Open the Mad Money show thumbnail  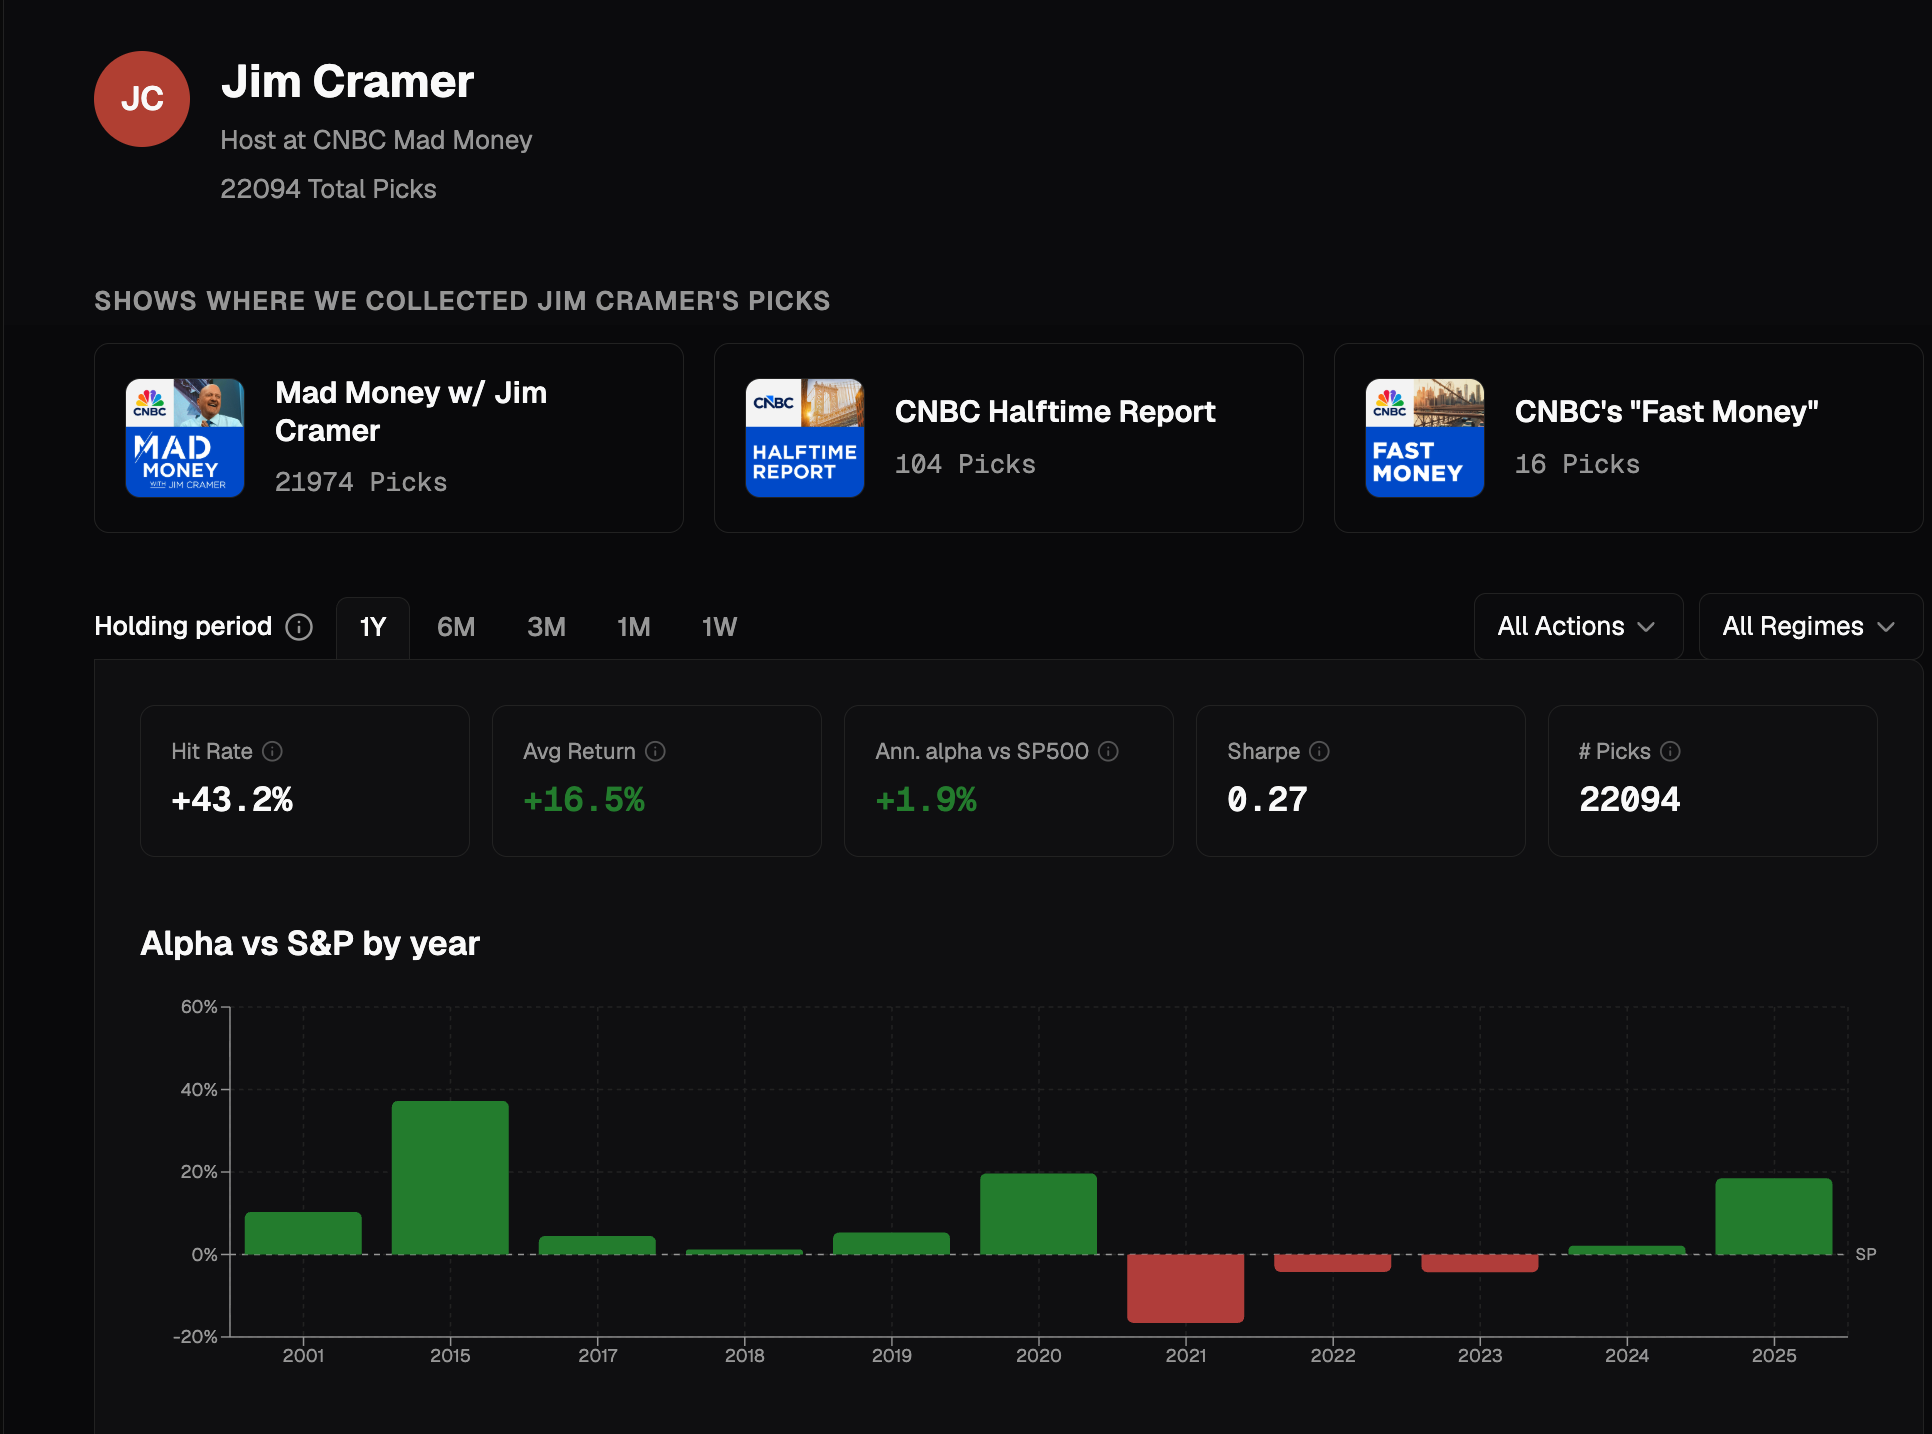185,438
